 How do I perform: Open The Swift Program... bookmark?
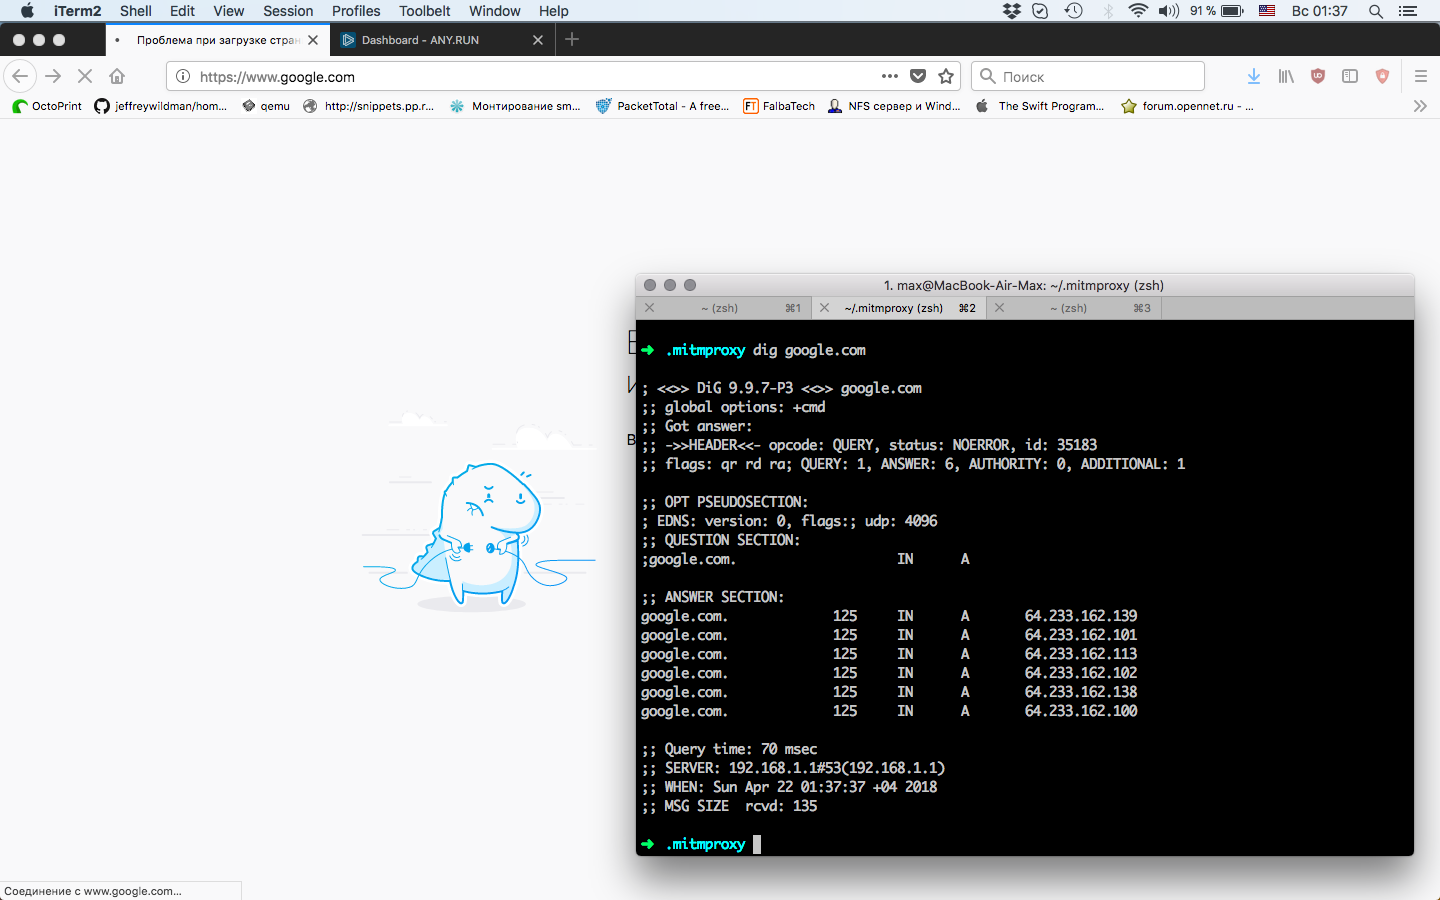pyautogui.click(x=1040, y=106)
